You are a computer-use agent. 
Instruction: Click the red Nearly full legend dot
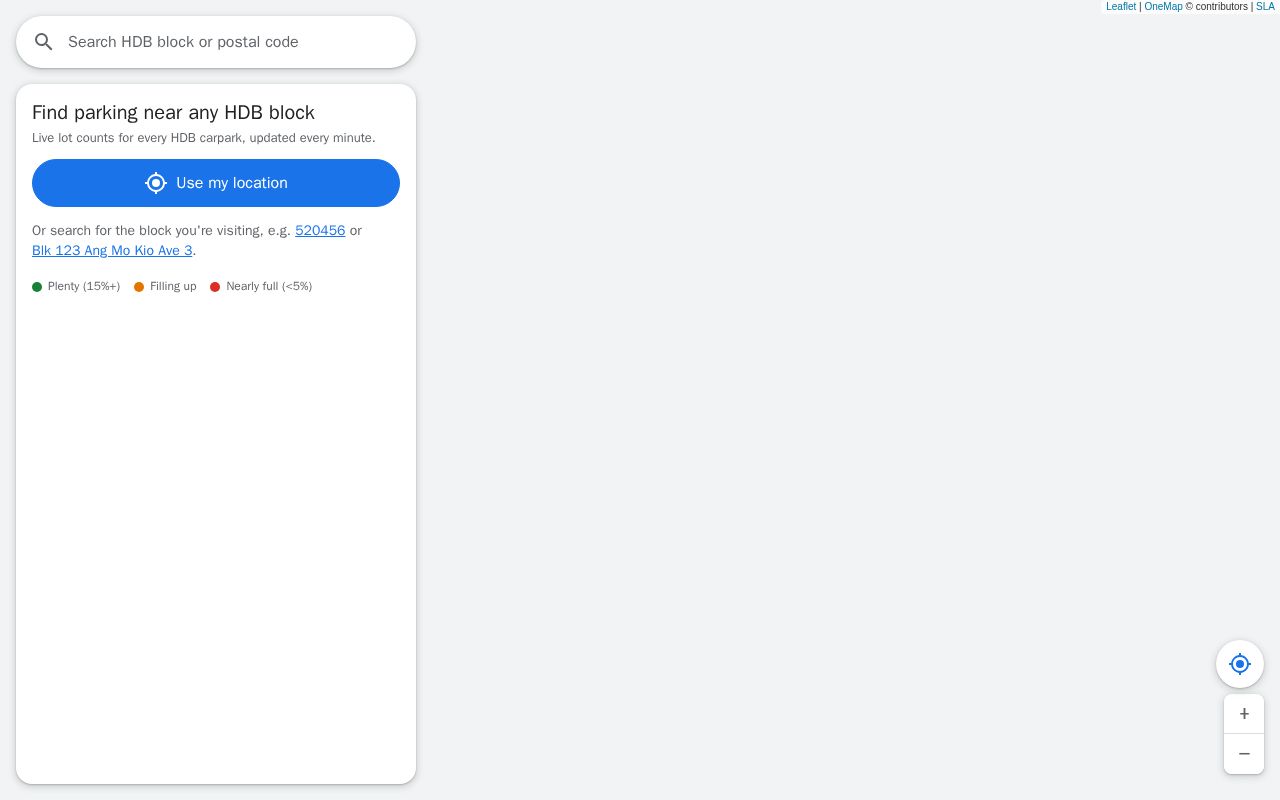point(215,287)
